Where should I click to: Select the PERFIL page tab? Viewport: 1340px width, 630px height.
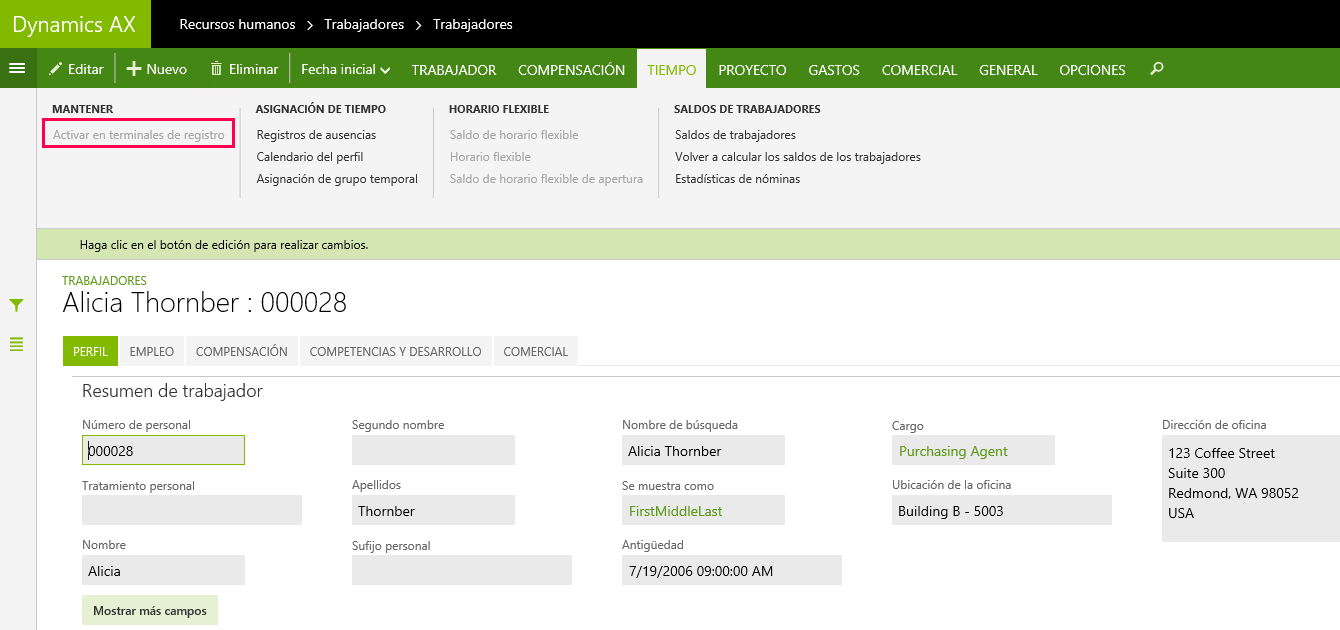click(90, 351)
